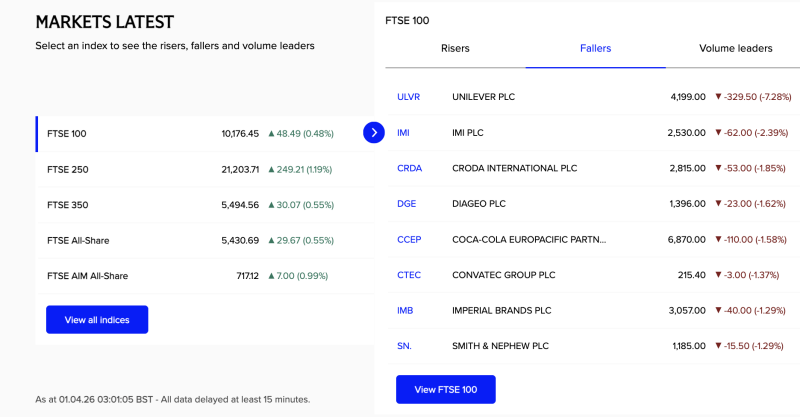Click FTSE 250 value 21,203.71

tap(240, 169)
